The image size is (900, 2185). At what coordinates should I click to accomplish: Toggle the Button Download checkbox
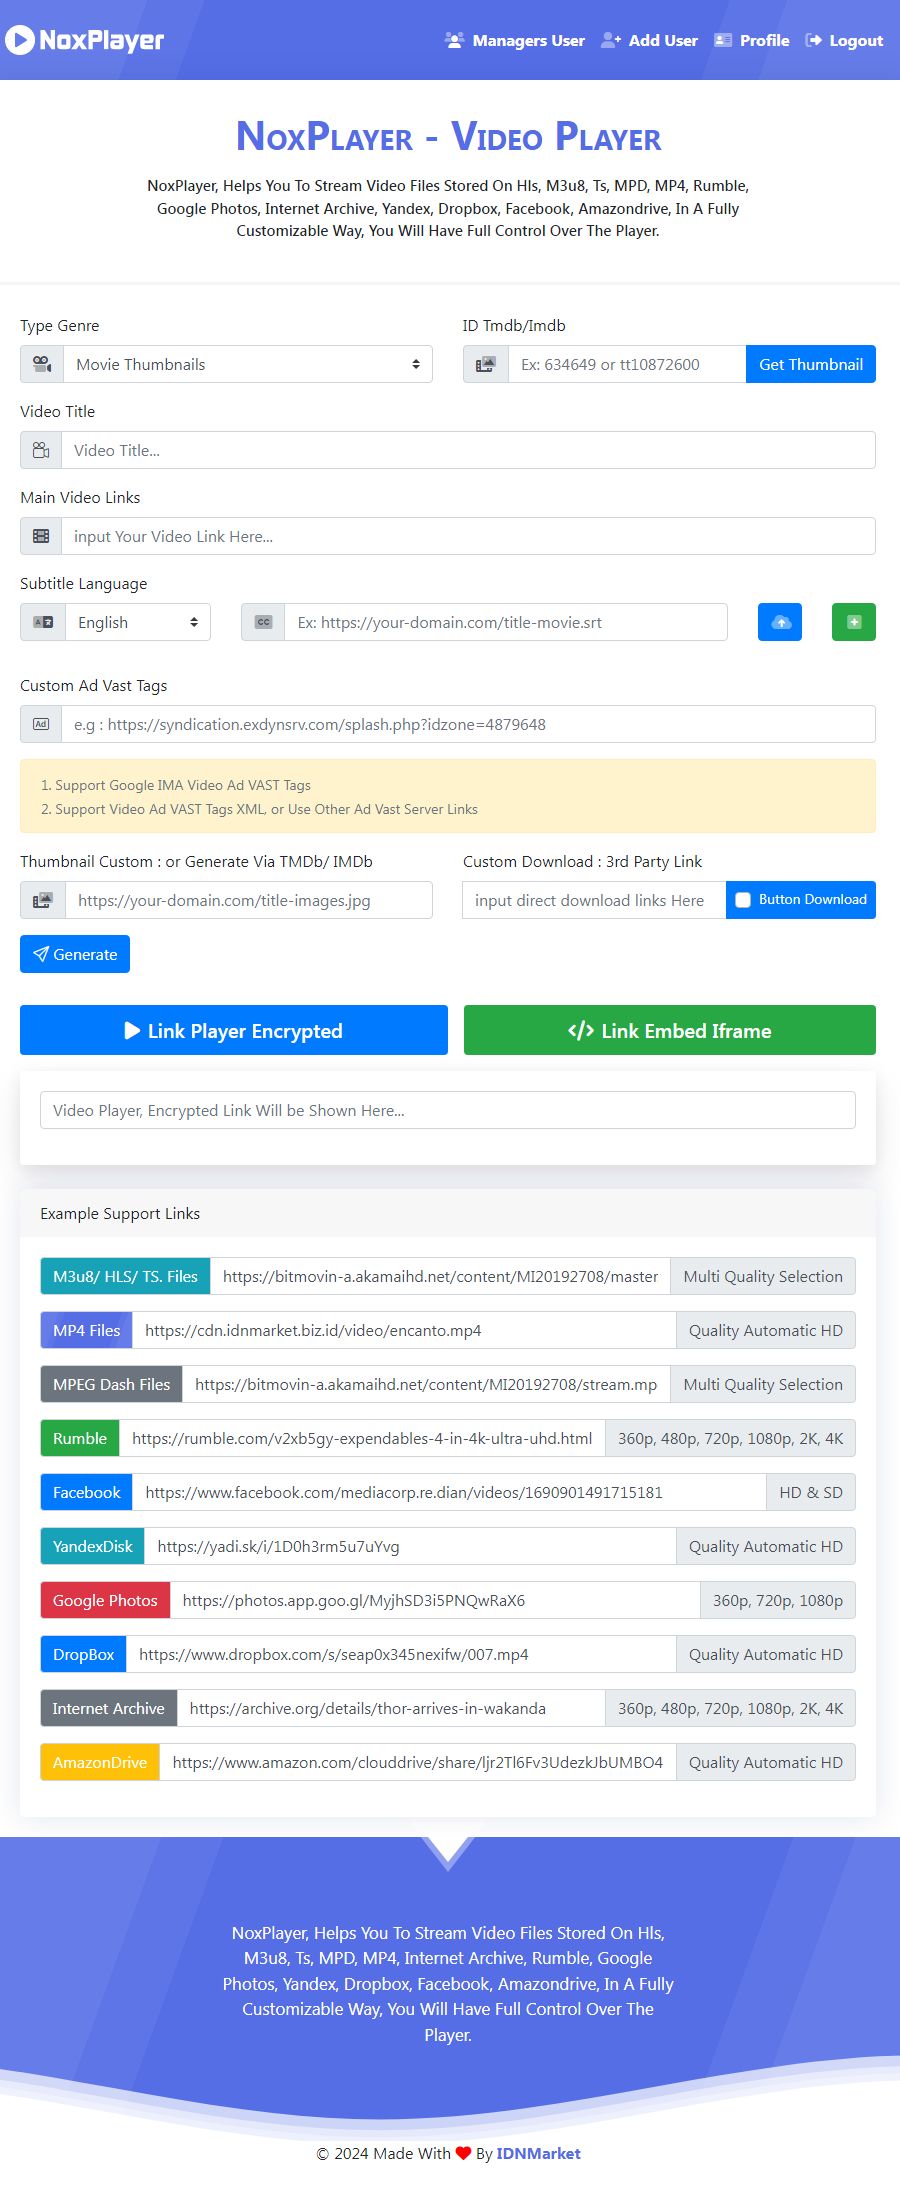(x=743, y=900)
